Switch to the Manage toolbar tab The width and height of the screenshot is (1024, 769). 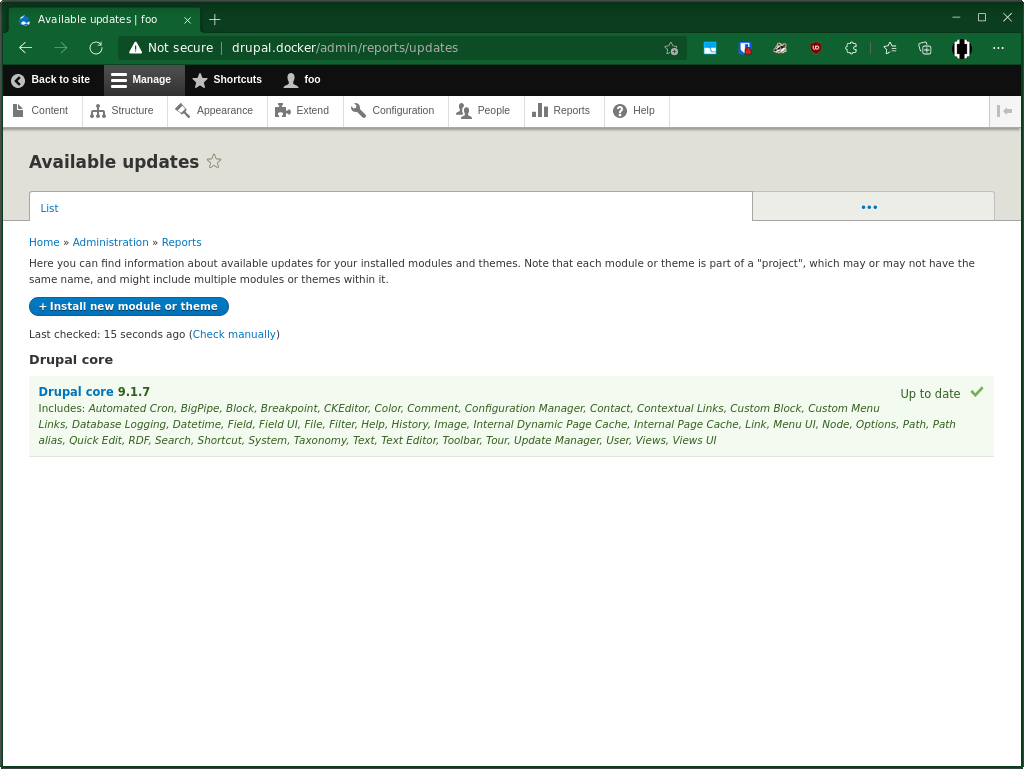pos(143,80)
